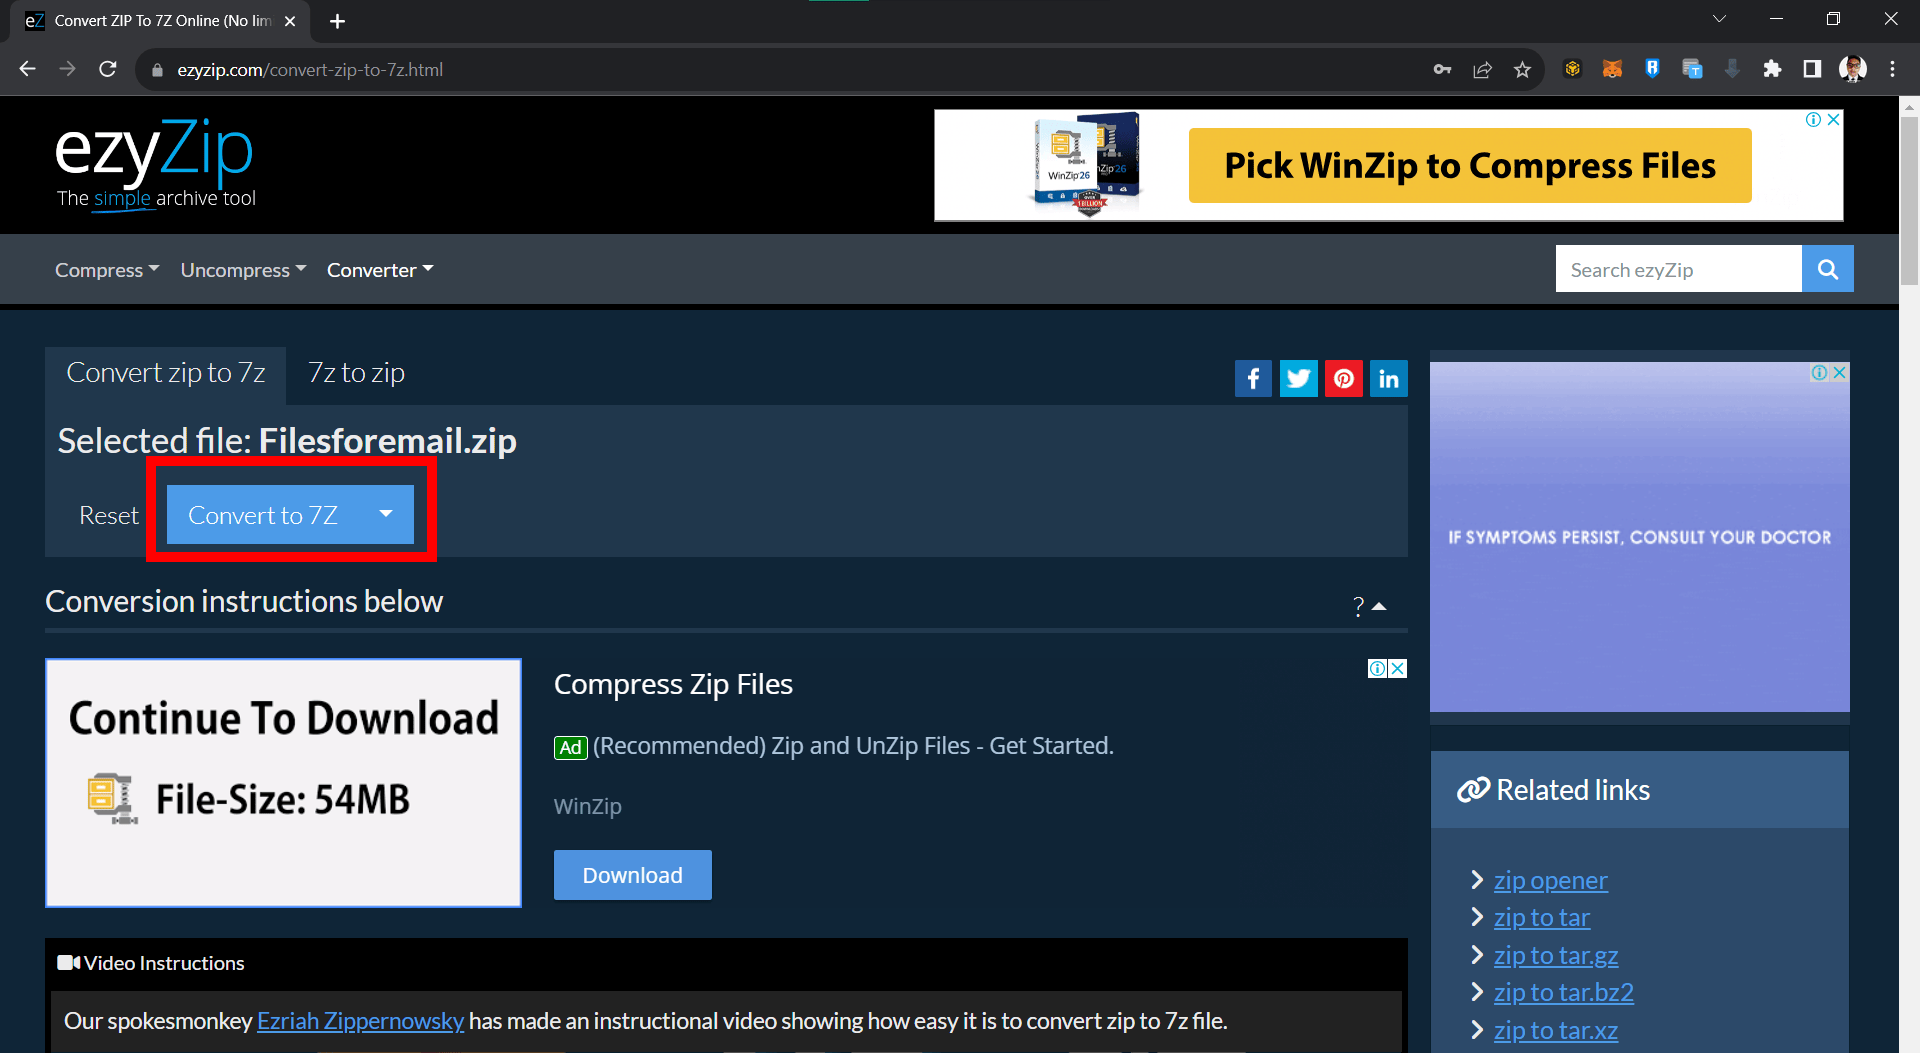Open the ezyZip home page via logo
1920x1053 pixels.
(x=152, y=152)
